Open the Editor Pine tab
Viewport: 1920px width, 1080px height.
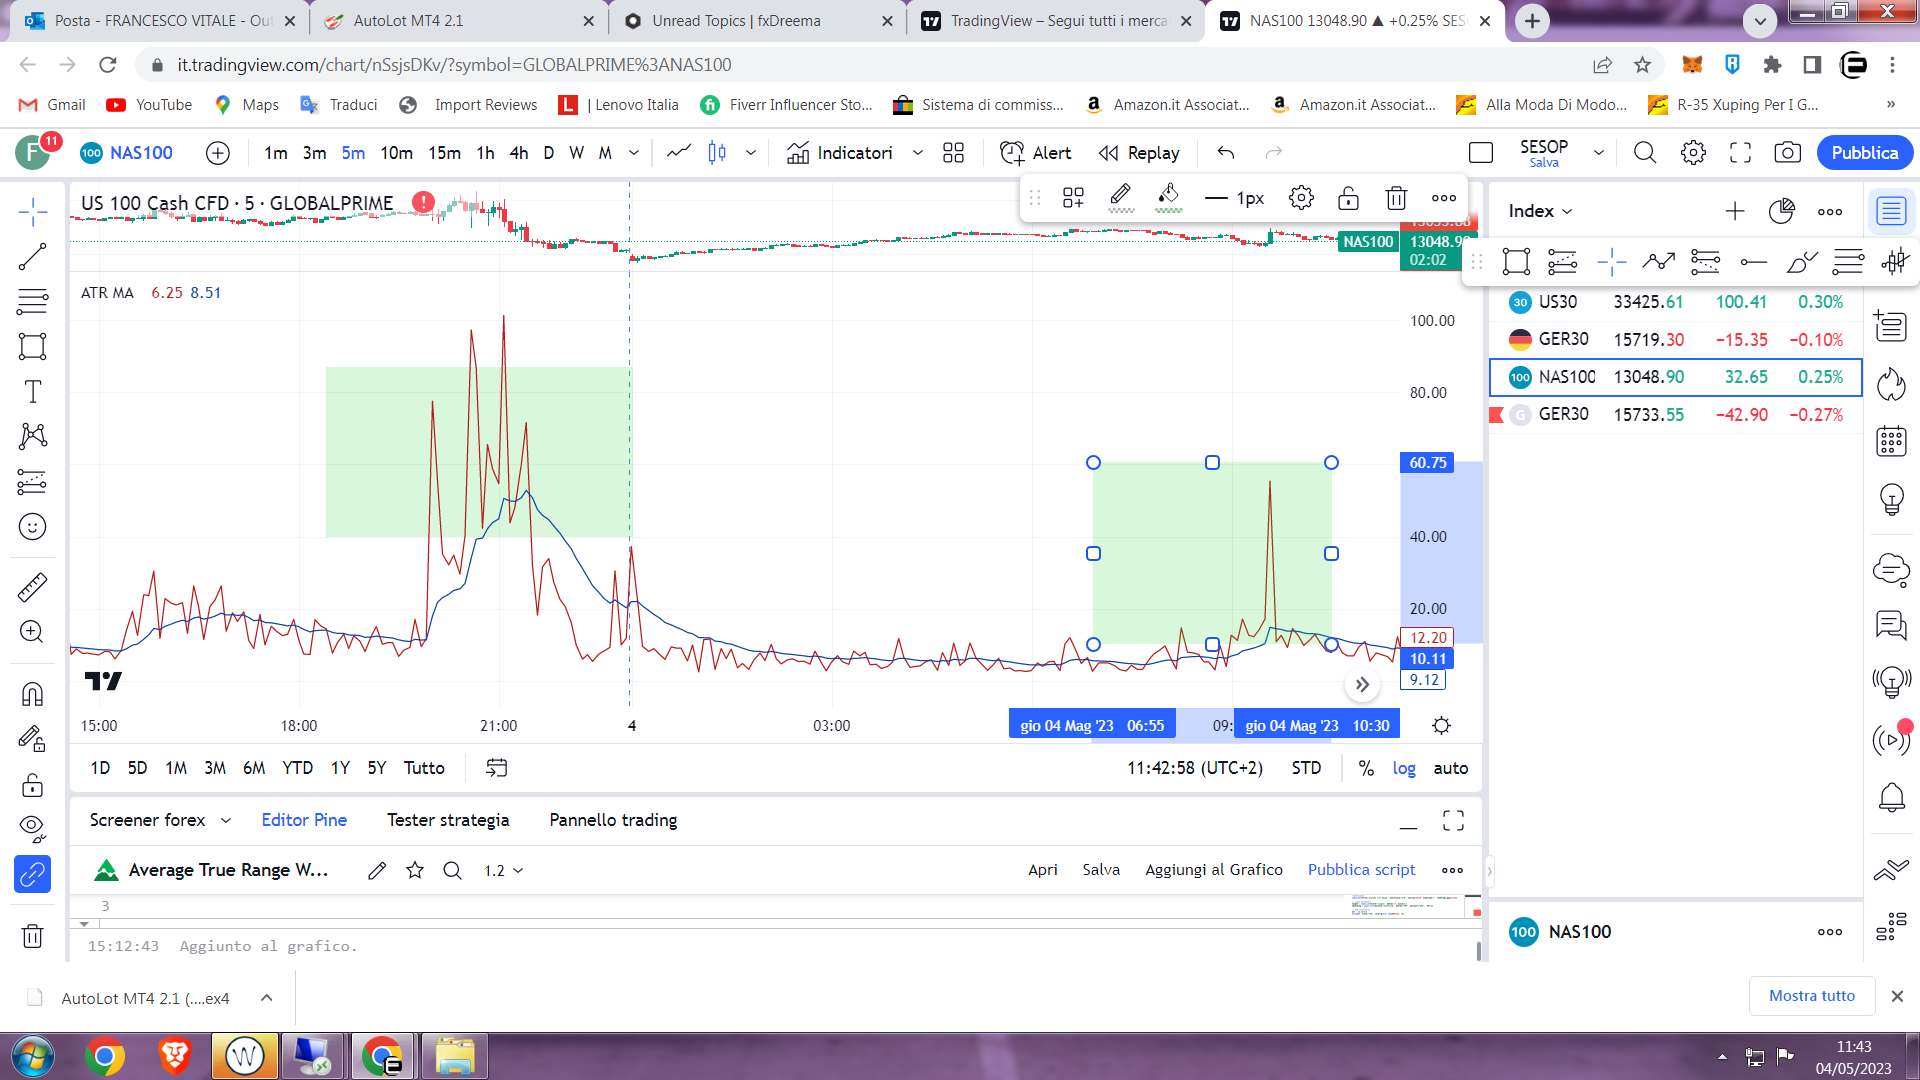tap(304, 820)
